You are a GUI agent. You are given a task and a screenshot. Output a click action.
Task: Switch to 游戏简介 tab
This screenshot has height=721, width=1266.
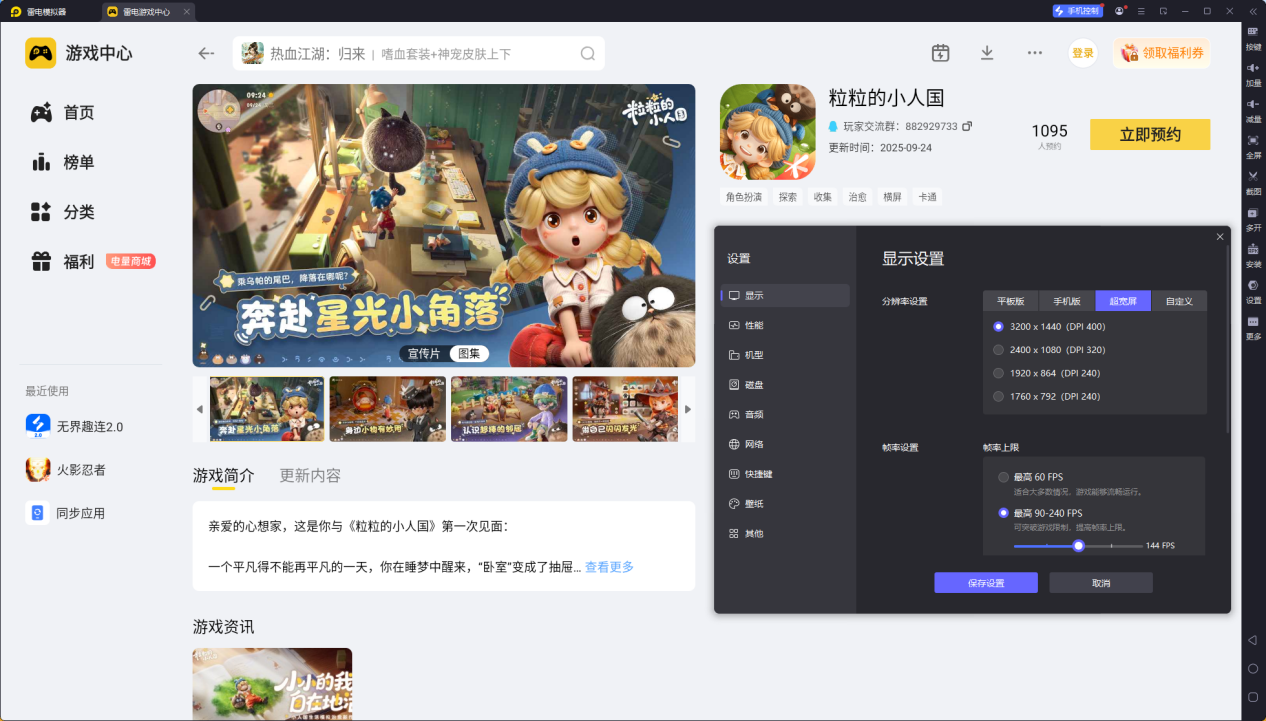click(224, 476)
